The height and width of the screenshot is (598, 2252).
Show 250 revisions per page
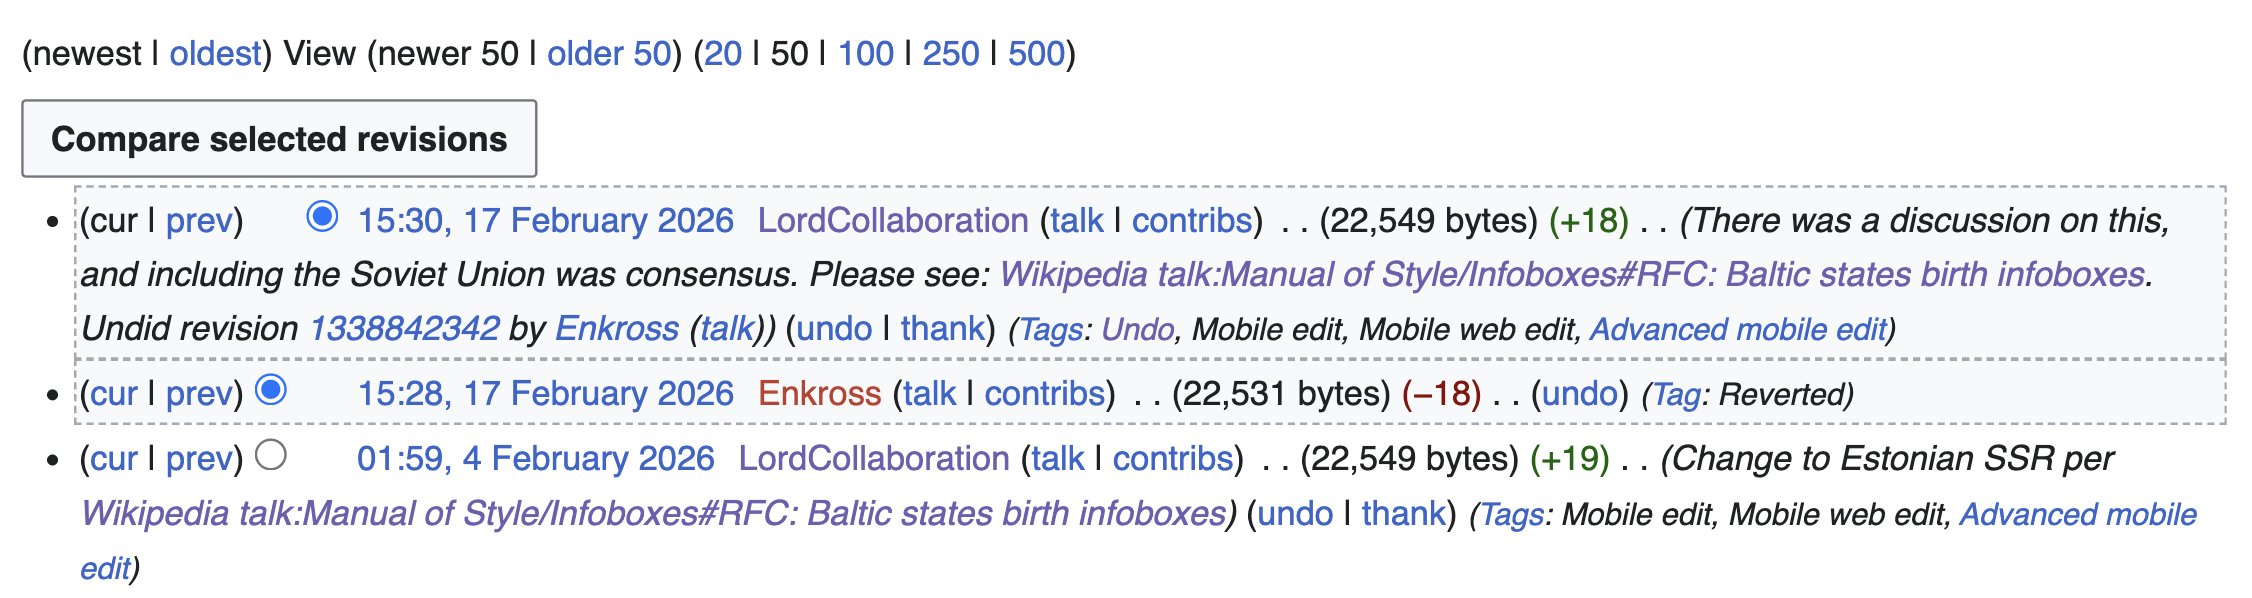[x=950, y=53]
